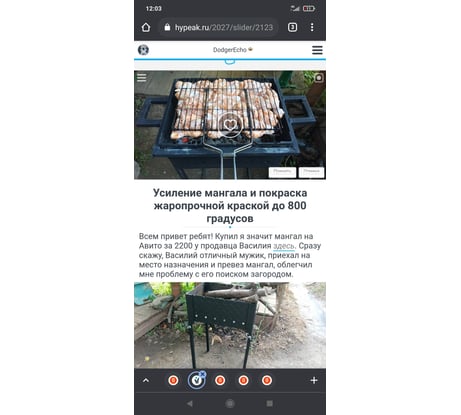Image resolution: width=461 pixels, height=415 pixels.
Task: Tap the camera icon on cover image
Action: coord(319,78)
